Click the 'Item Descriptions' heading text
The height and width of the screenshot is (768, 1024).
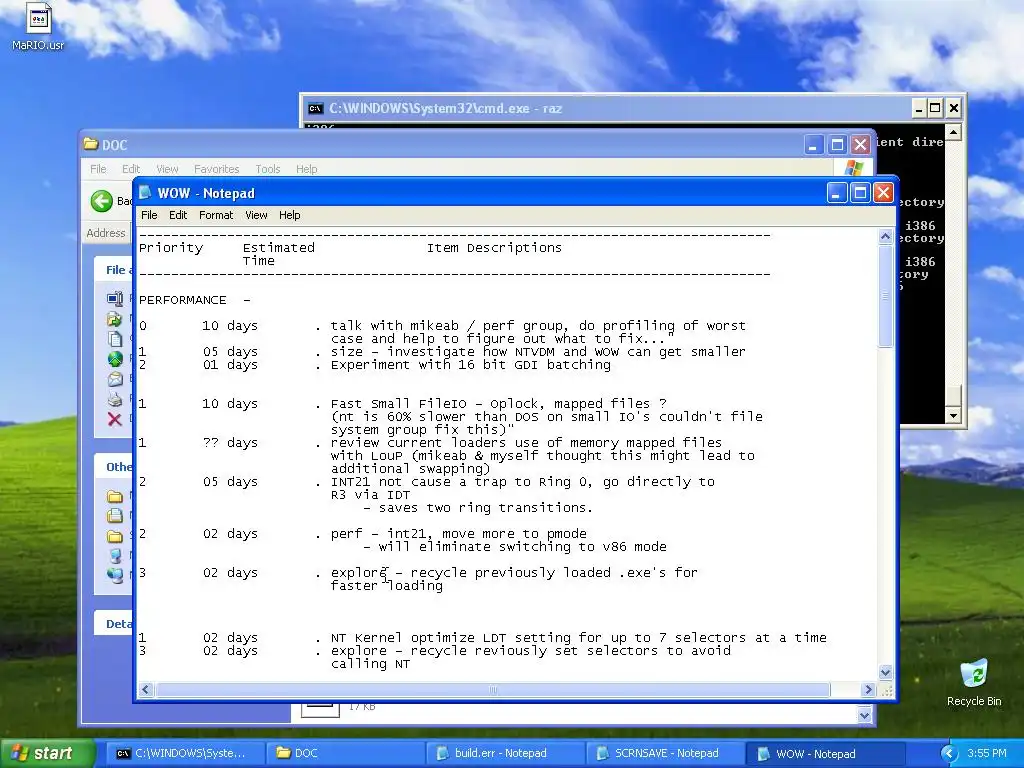[x=494, y=248]
